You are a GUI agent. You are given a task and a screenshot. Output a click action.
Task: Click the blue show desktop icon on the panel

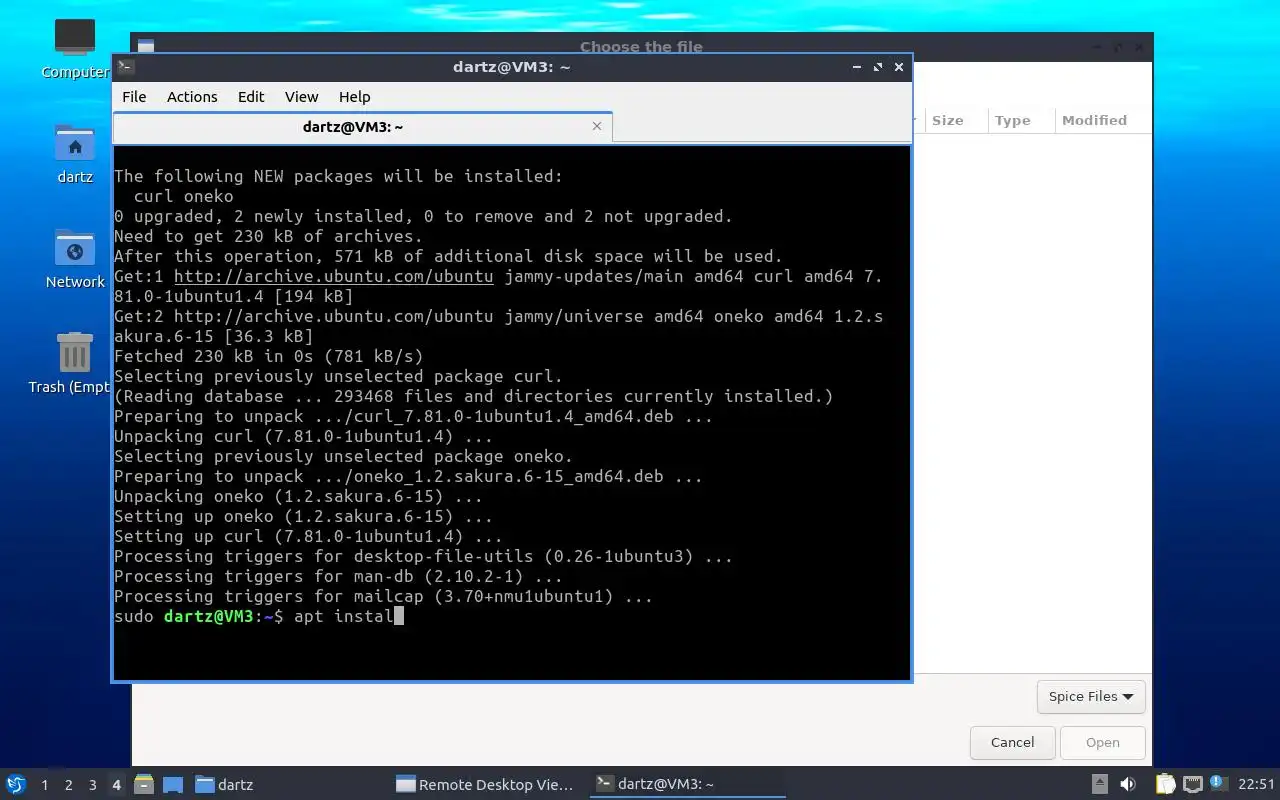tap(172, 784)
